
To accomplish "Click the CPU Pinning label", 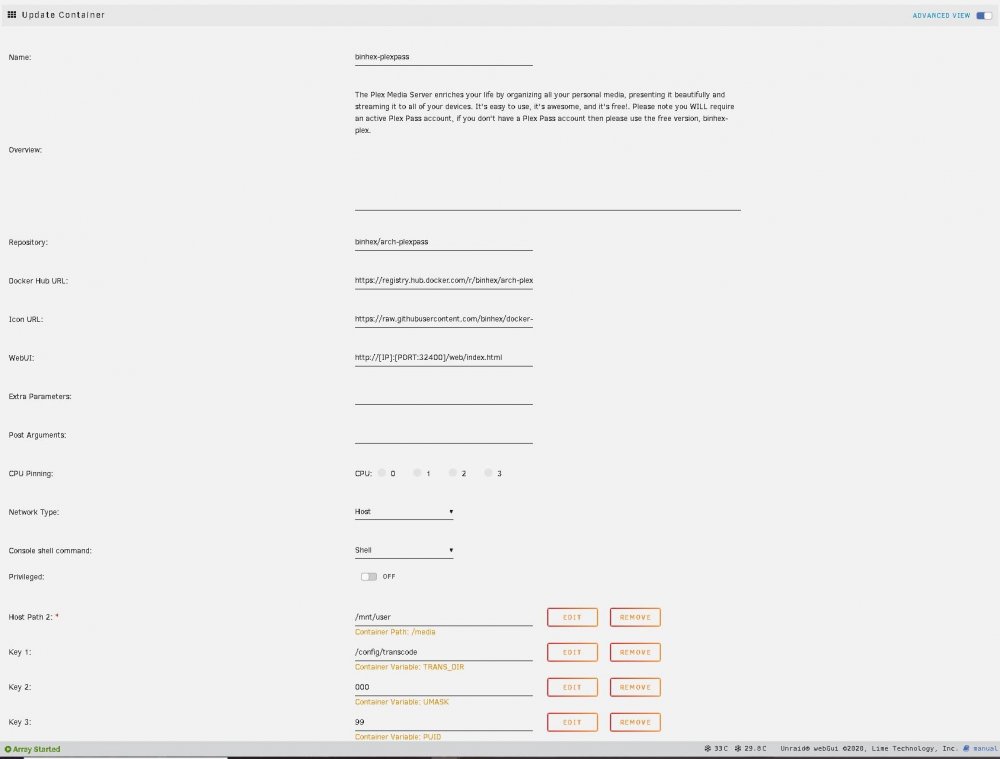I will [31, 474].
